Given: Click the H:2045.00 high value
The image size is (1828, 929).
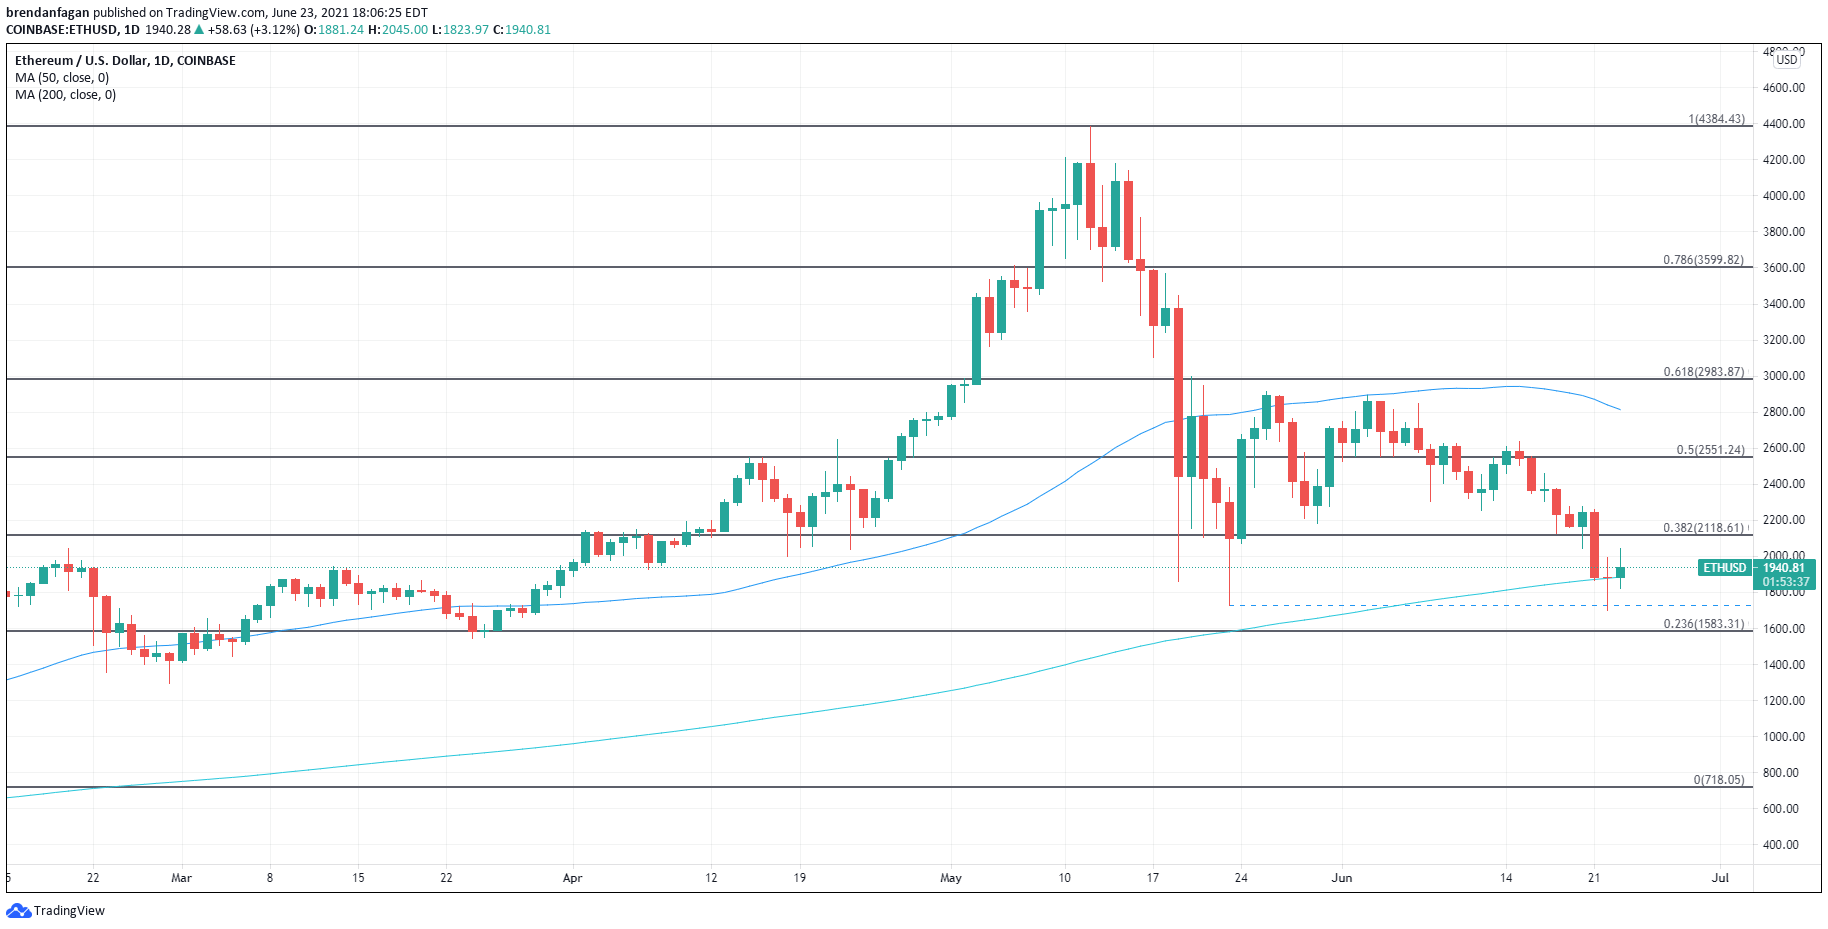Looking at the screenshot, I should pyautogui.click(x=398, y=30).
